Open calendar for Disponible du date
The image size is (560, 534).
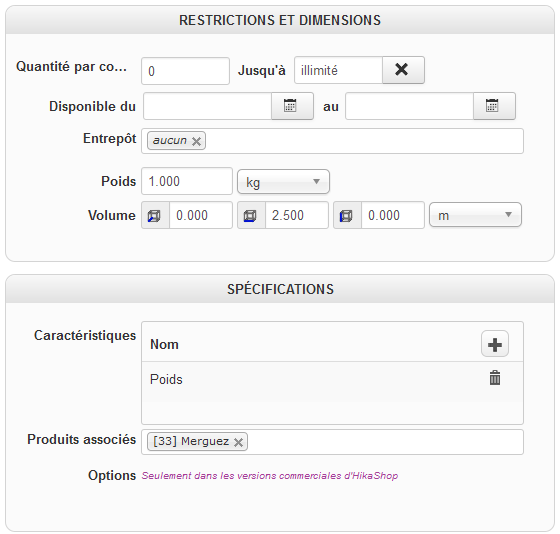[292, 106]
